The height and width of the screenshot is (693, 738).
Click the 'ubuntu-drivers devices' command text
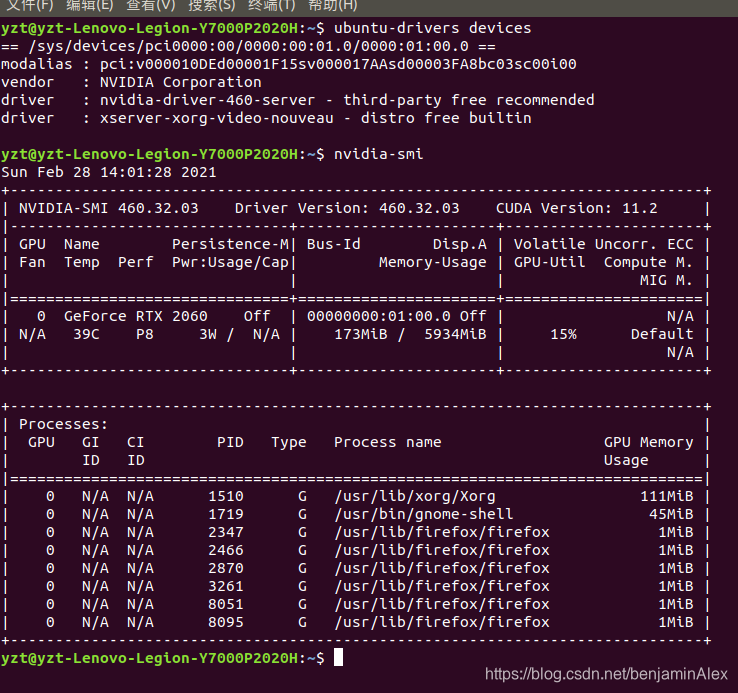pos(433,28)
